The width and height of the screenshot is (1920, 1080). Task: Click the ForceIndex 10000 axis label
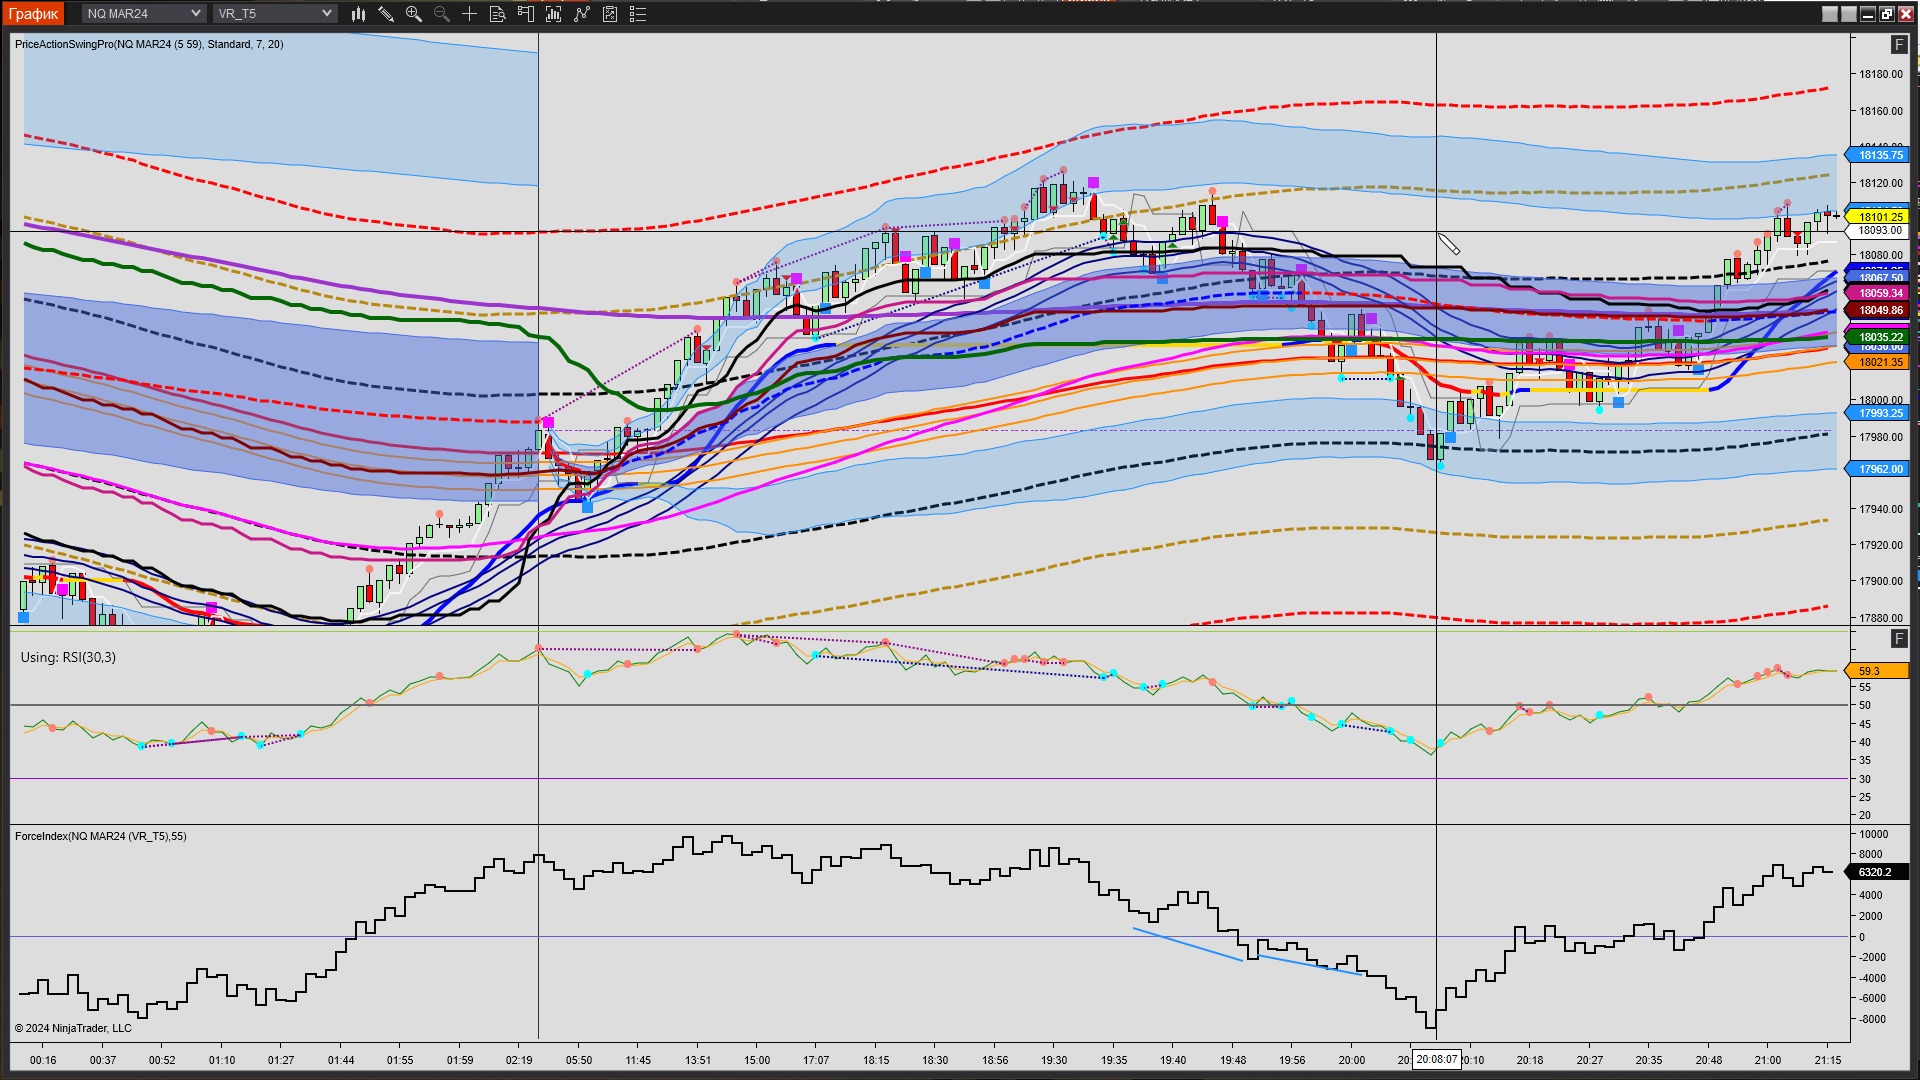point(1874,834)
